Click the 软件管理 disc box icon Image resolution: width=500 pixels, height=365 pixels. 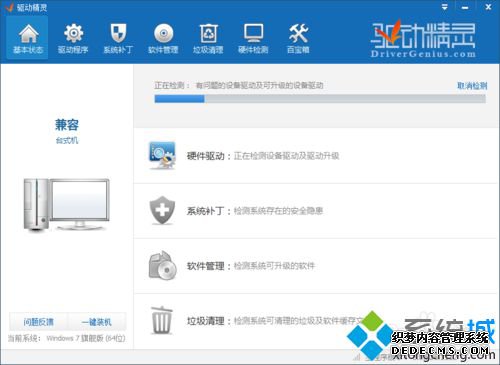click(x=162, y=265)
